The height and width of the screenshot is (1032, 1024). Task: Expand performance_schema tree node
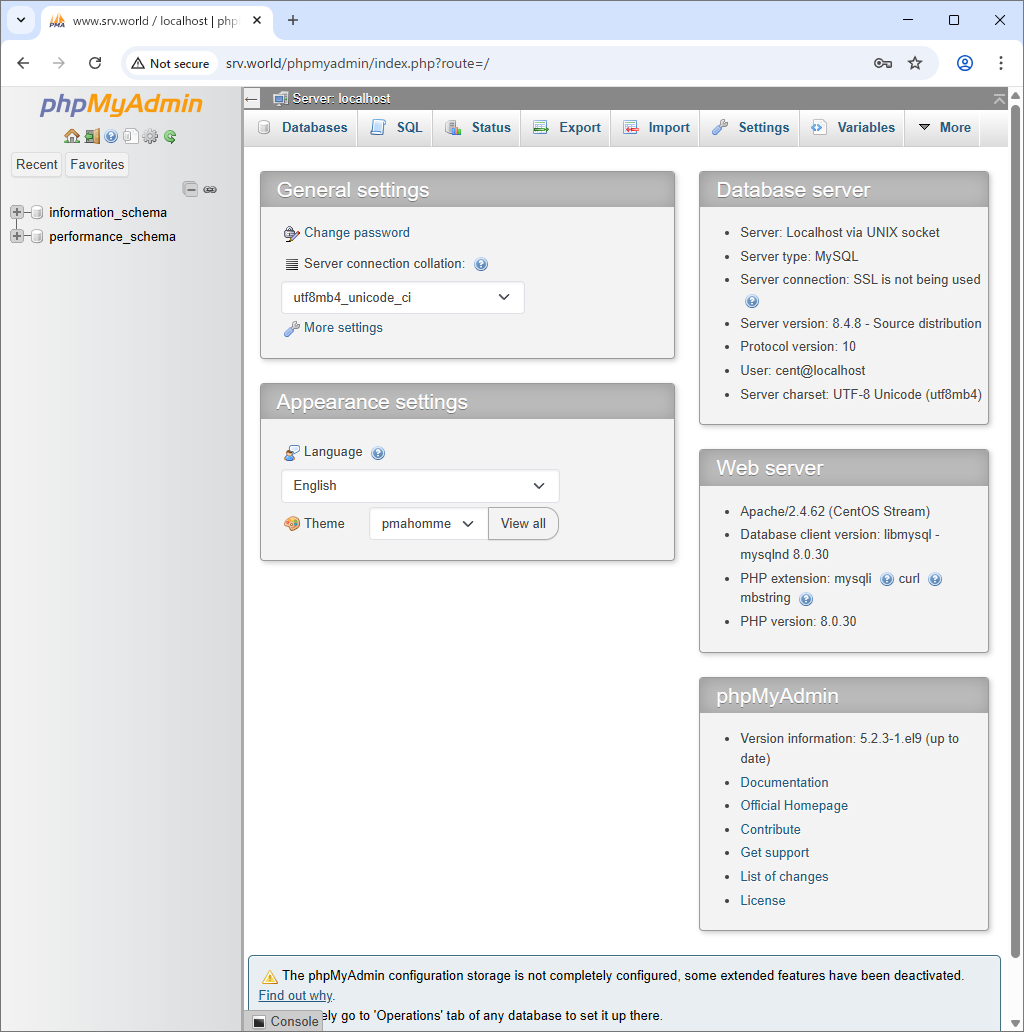[x=17, y=236]
